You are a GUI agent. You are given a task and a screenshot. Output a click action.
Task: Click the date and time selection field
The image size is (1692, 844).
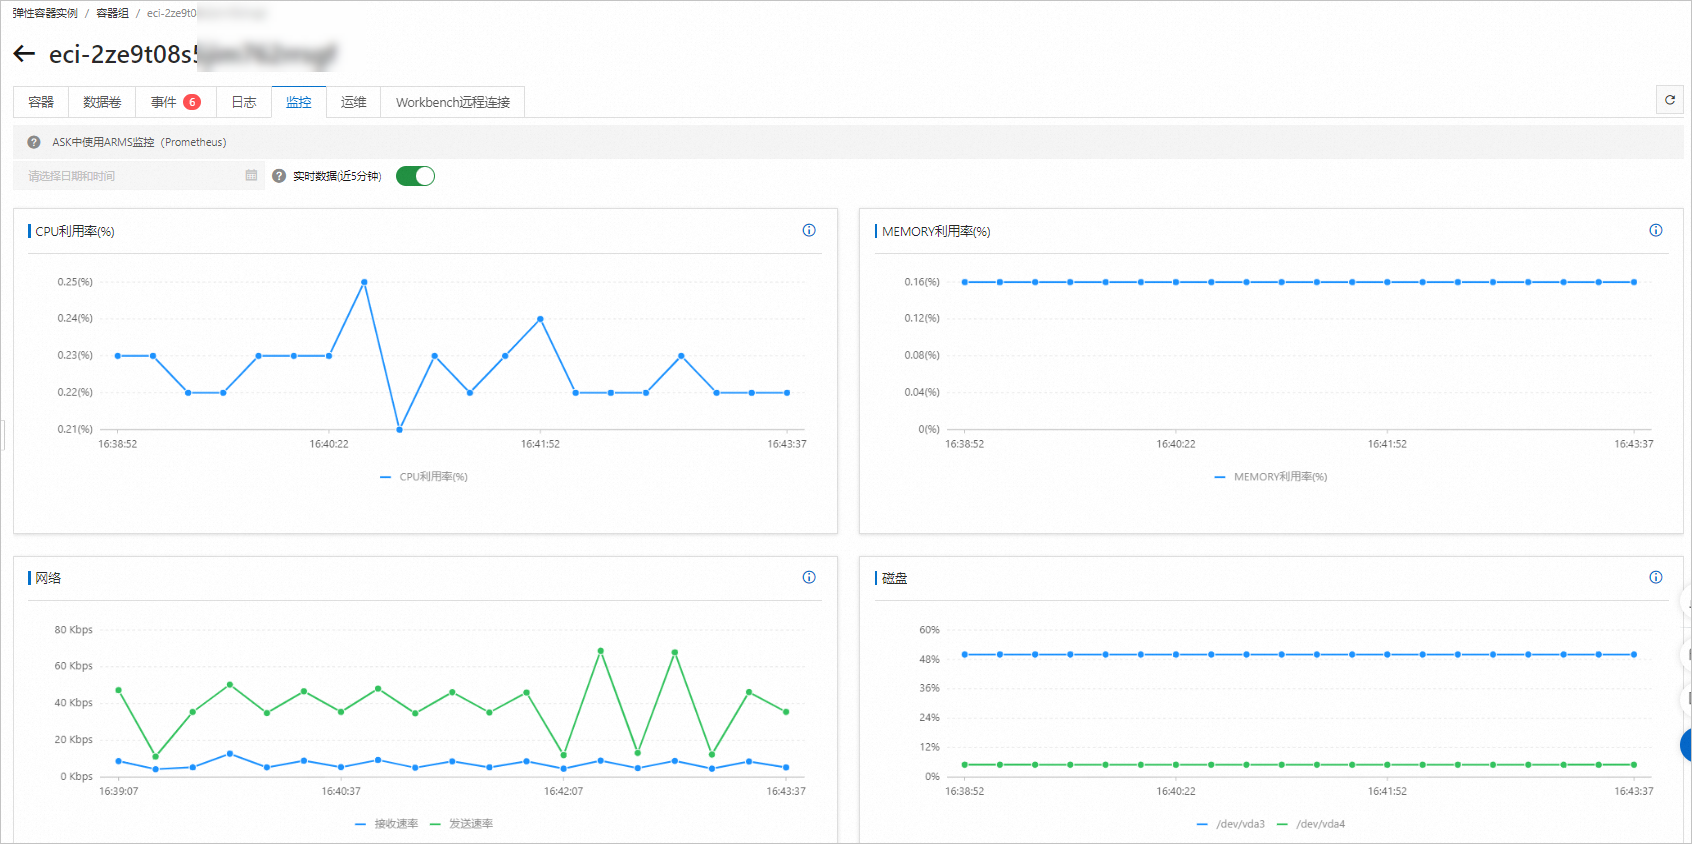pyautogui.click(x=130, y=176)
